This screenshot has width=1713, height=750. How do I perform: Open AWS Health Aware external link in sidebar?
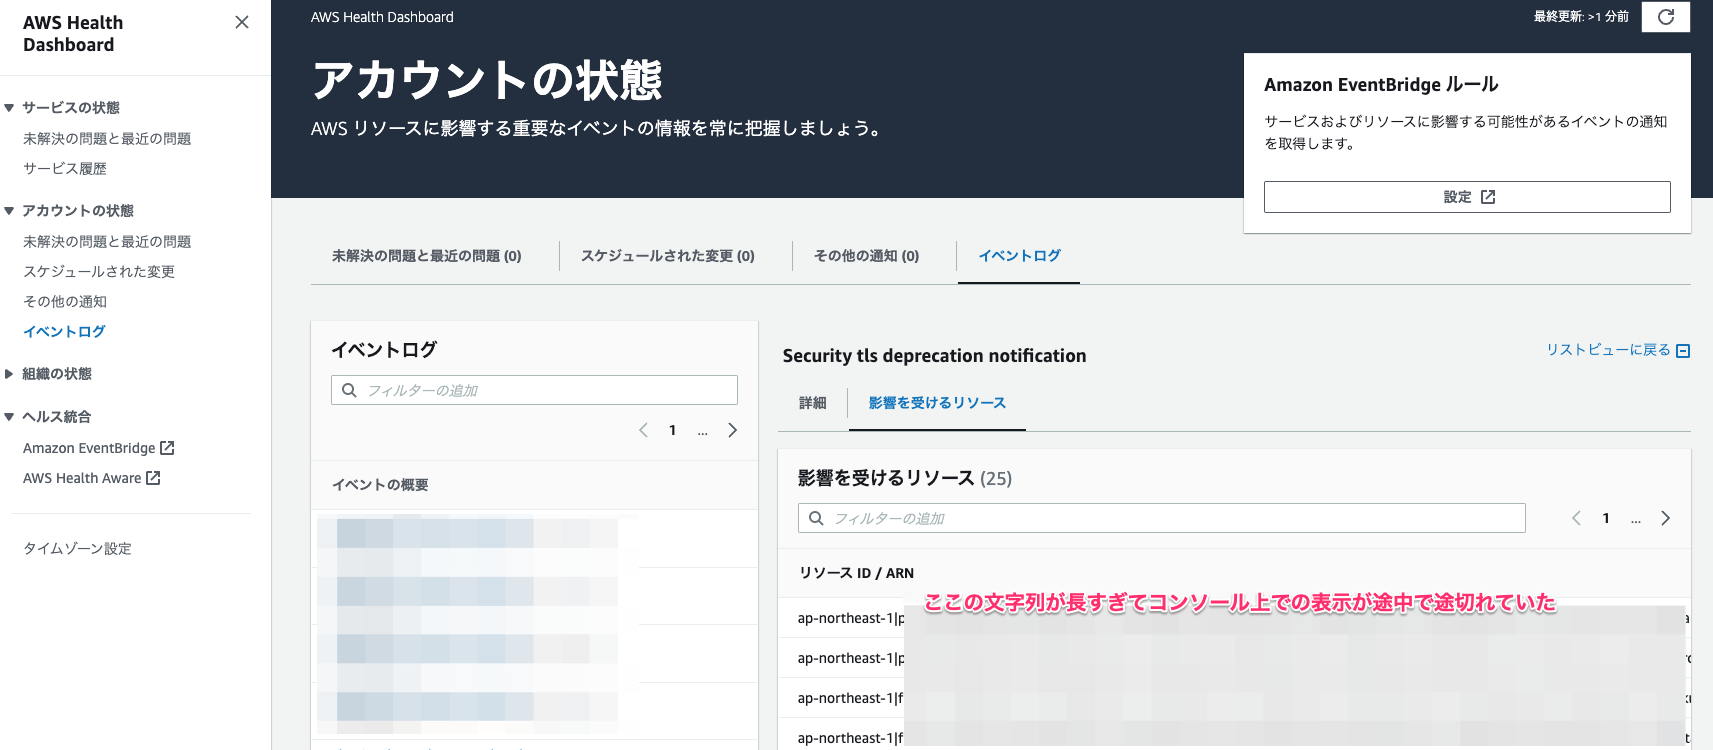pyautogui.click(x=92, y=478)
